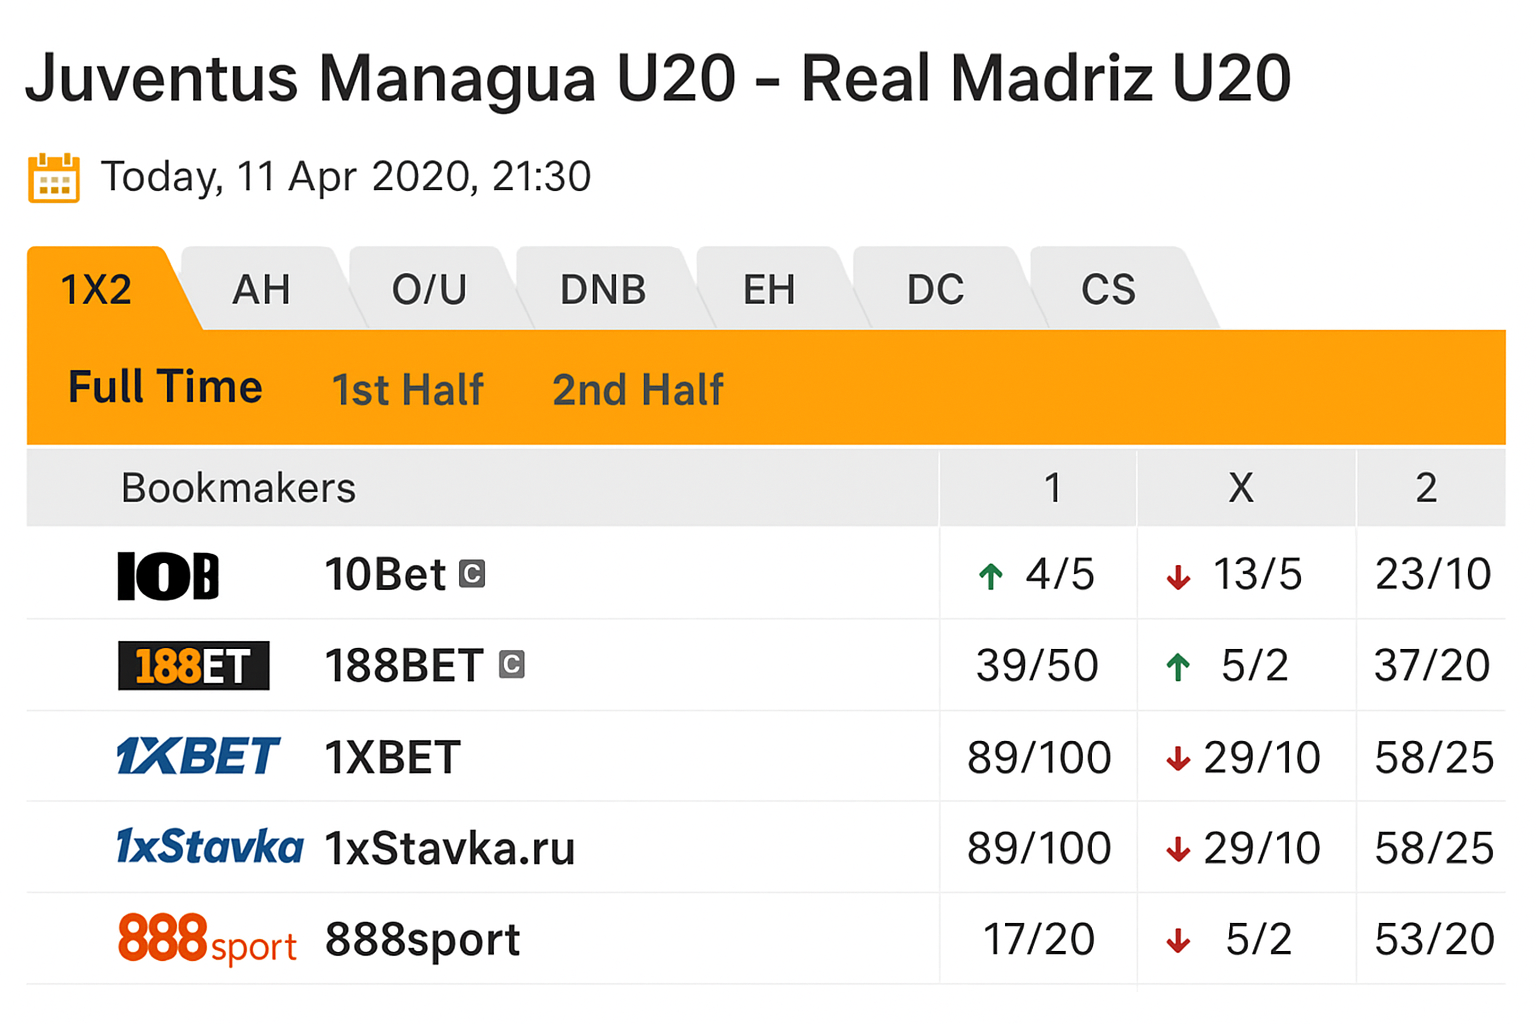Click the orange calendar icon

pyautogui.click(x=54, y=179)
